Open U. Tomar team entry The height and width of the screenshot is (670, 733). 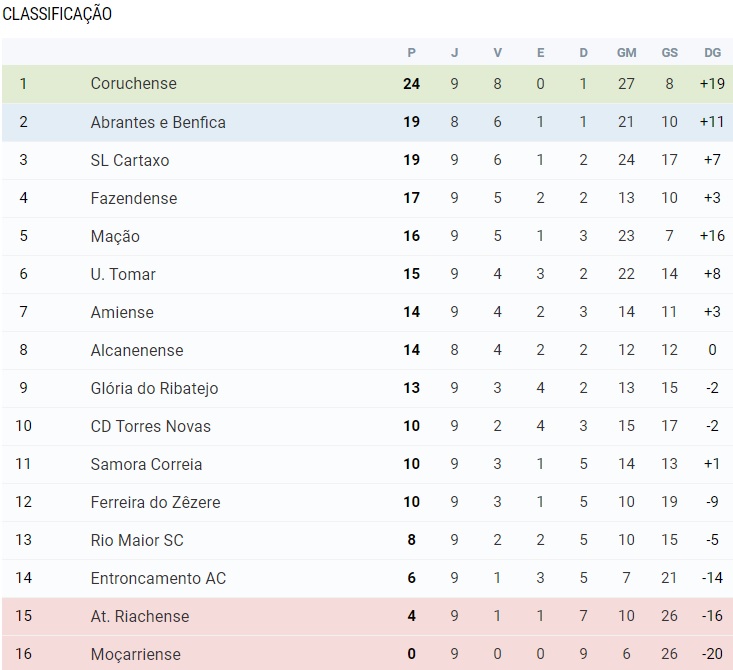pyautogui.click(x=123, y=274)
